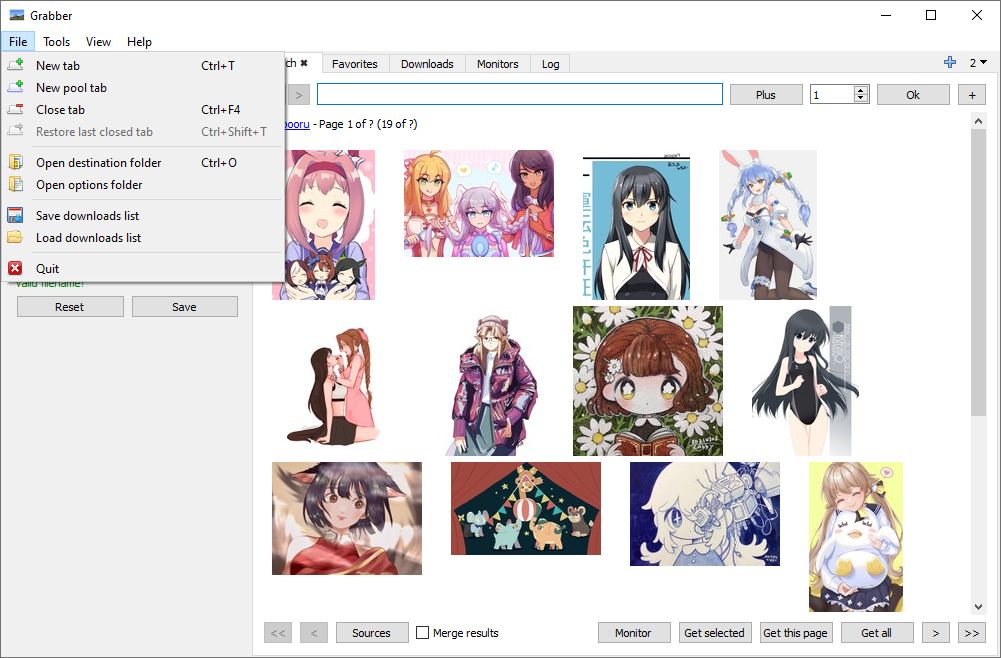Increase the page number with up arrow
Image resolution: width=1001 pixels, height=658 pixels.
point(861,90)
